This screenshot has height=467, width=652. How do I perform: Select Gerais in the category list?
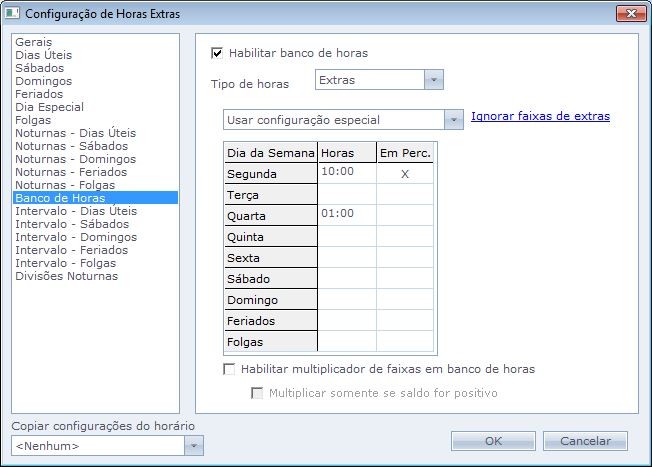tap(35, 43)
